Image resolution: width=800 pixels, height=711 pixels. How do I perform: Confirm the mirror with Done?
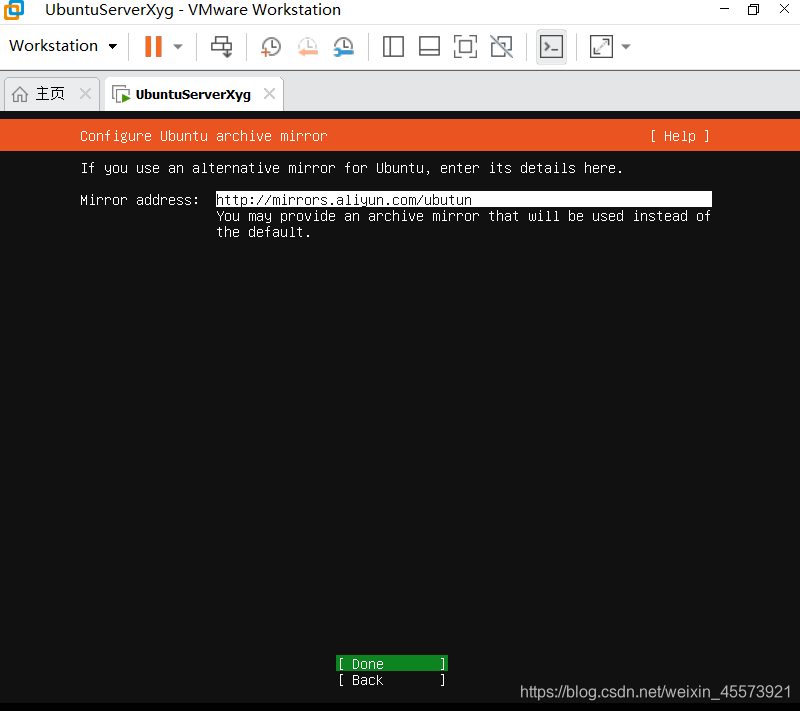[x=392, y=664]
